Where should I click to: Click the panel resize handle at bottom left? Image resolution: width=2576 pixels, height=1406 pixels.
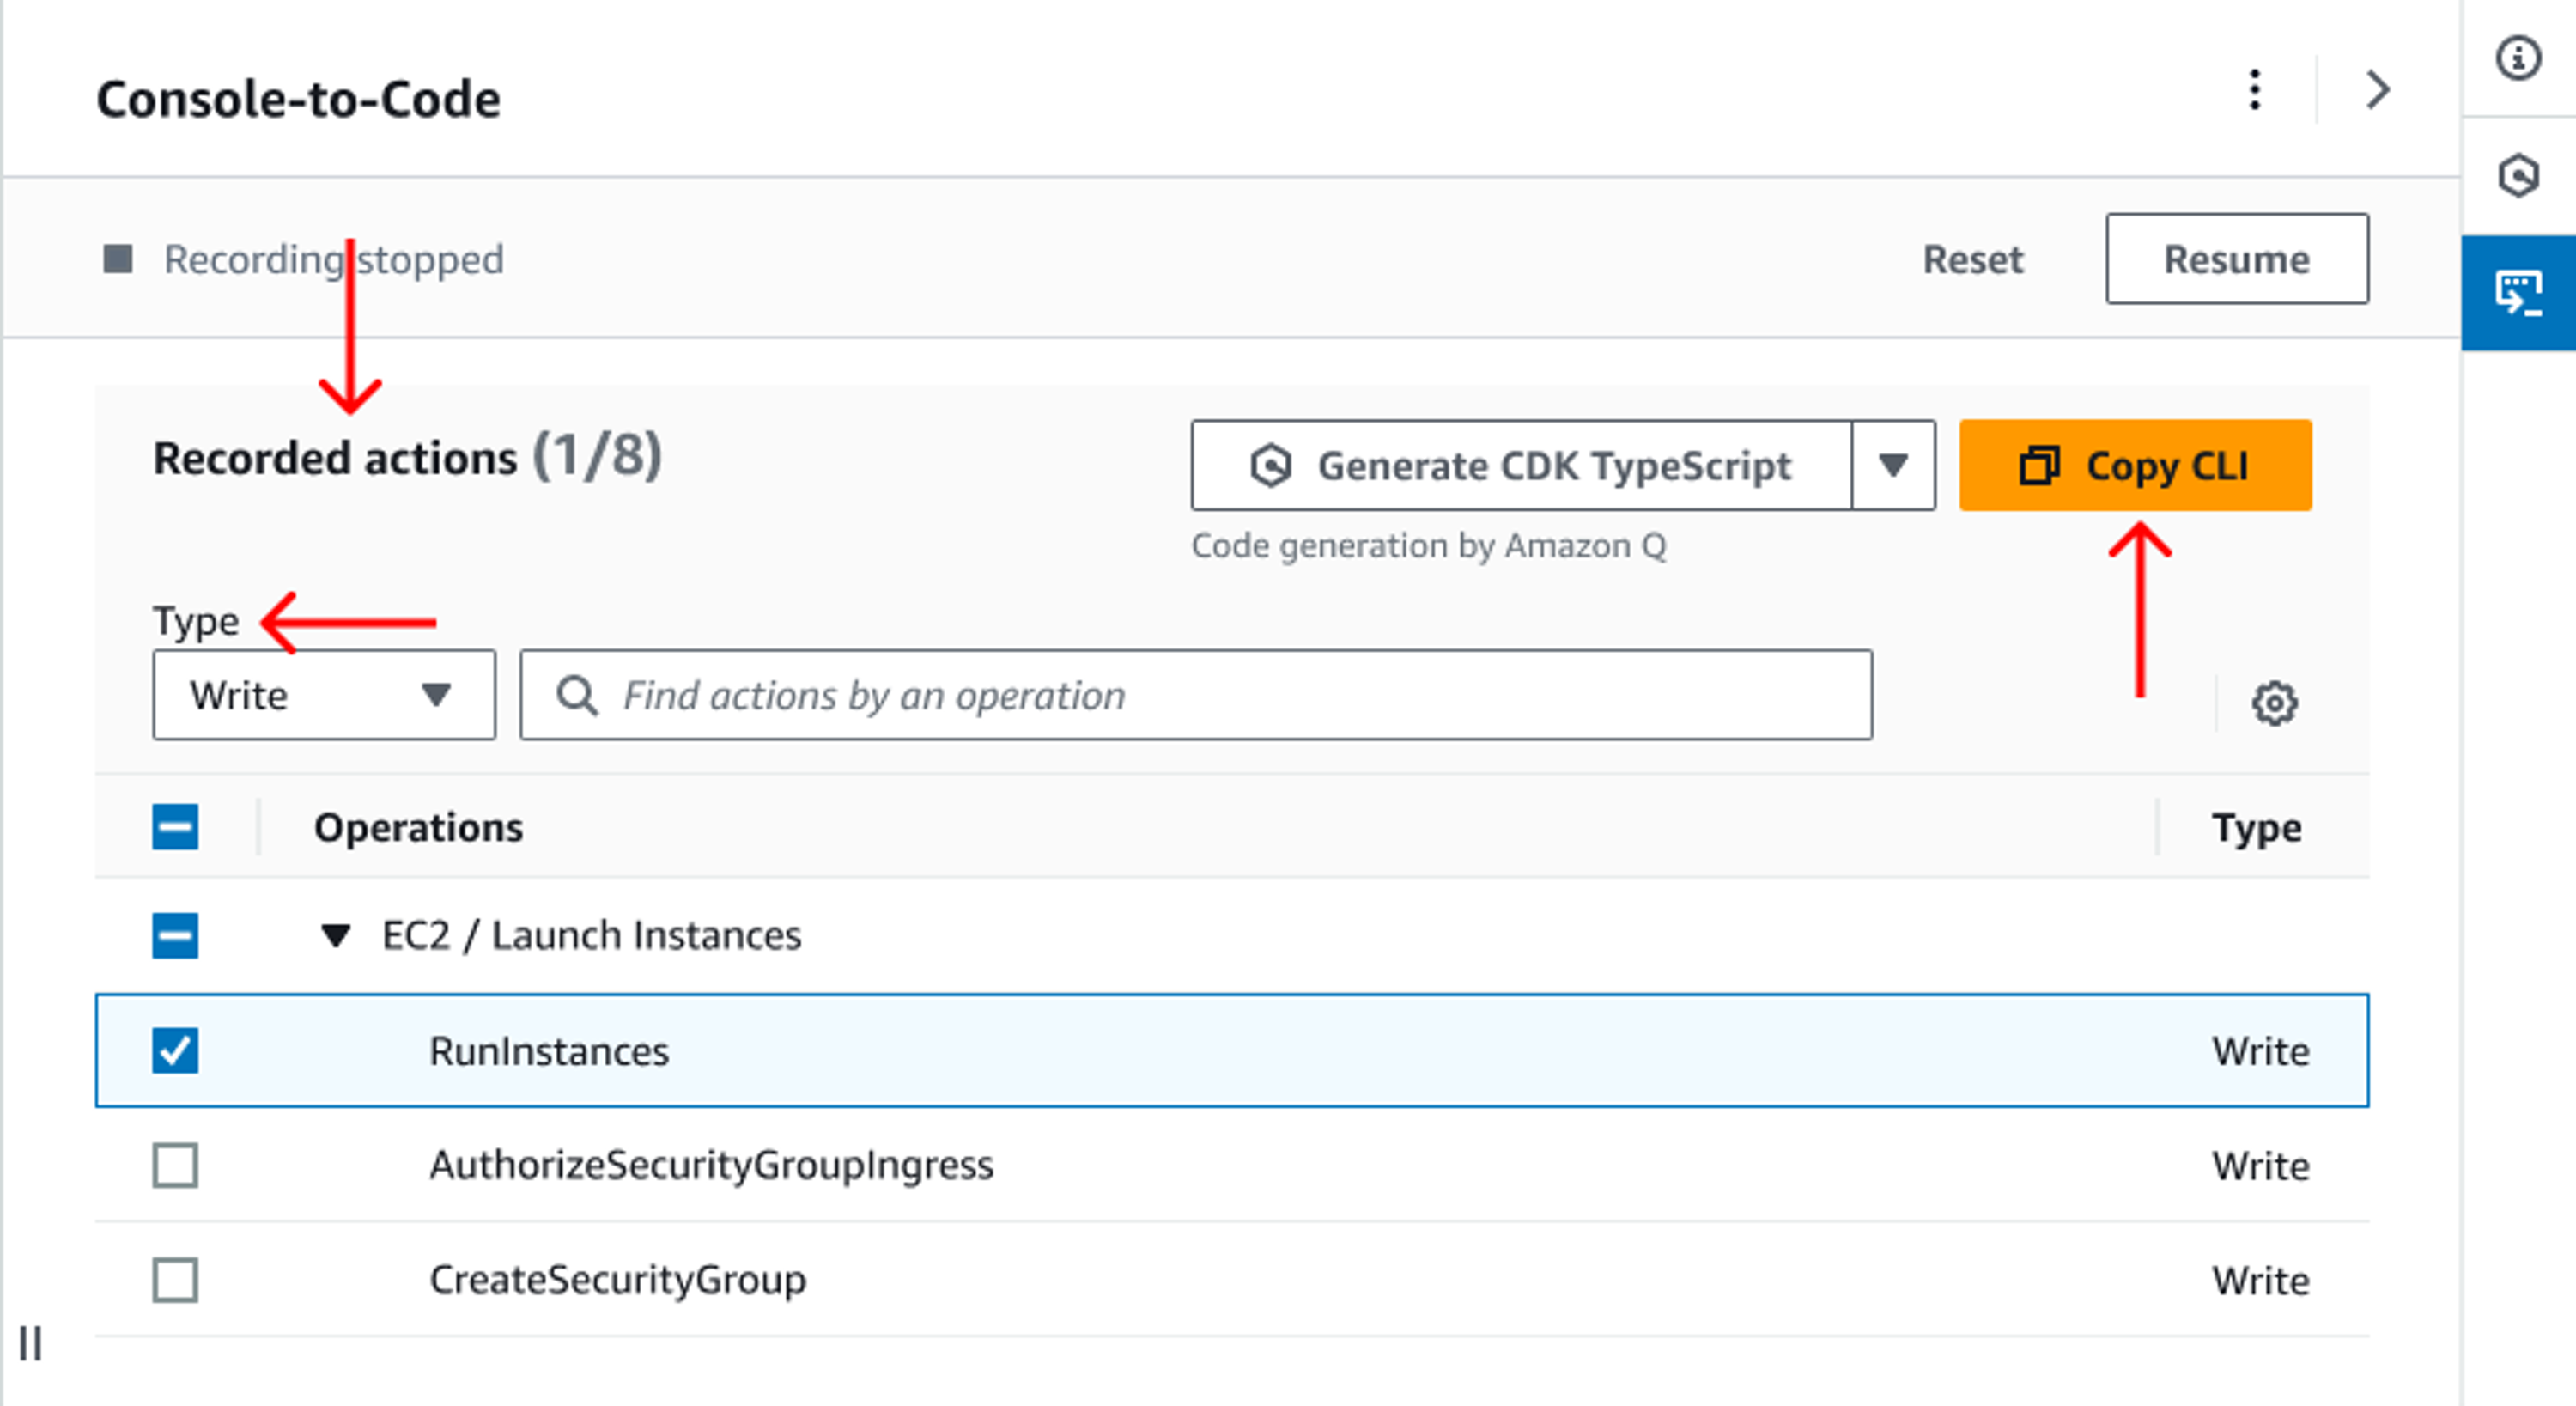(31, 1343)
